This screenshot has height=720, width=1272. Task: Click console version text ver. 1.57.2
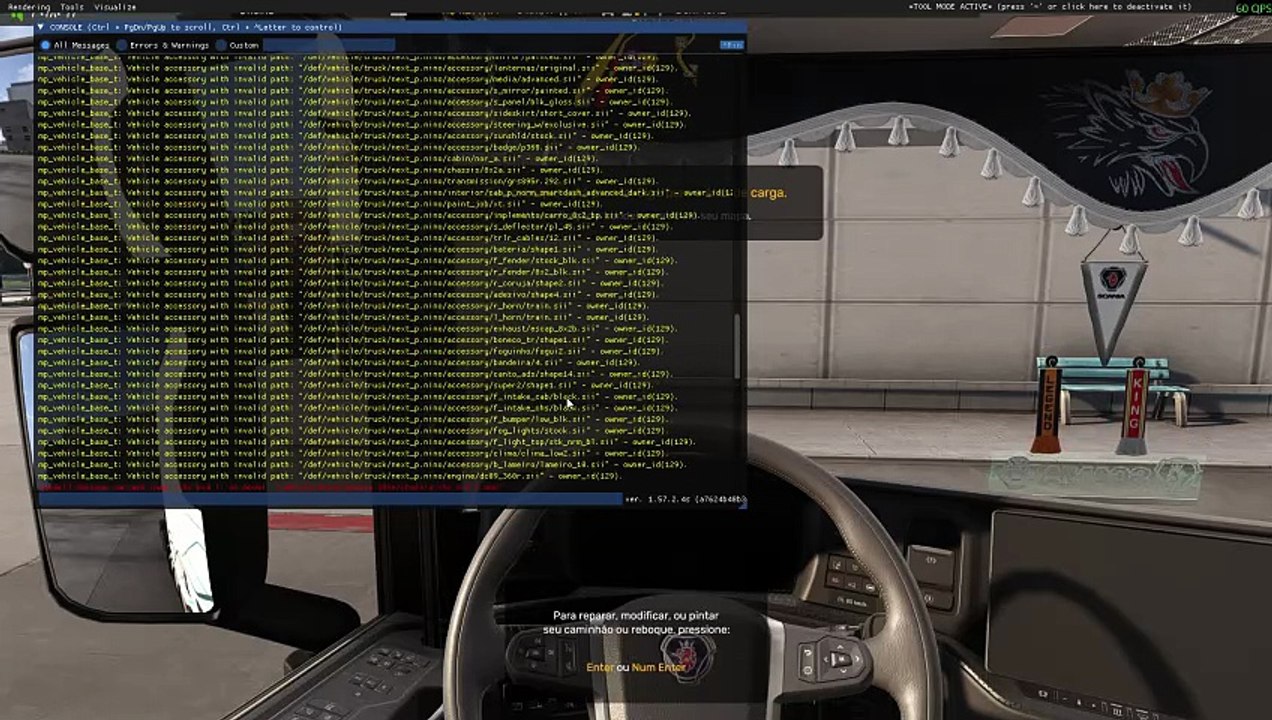684,499
